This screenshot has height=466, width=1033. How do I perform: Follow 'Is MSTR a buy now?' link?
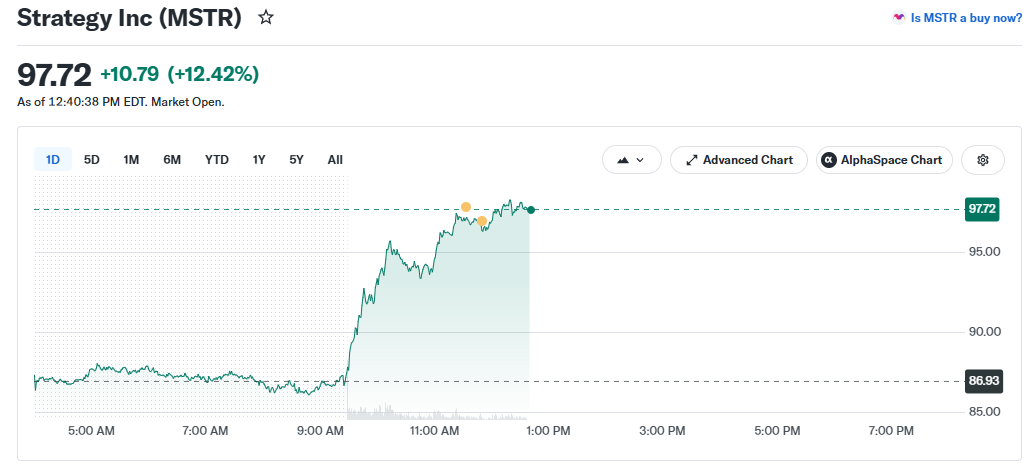point(966,18)
